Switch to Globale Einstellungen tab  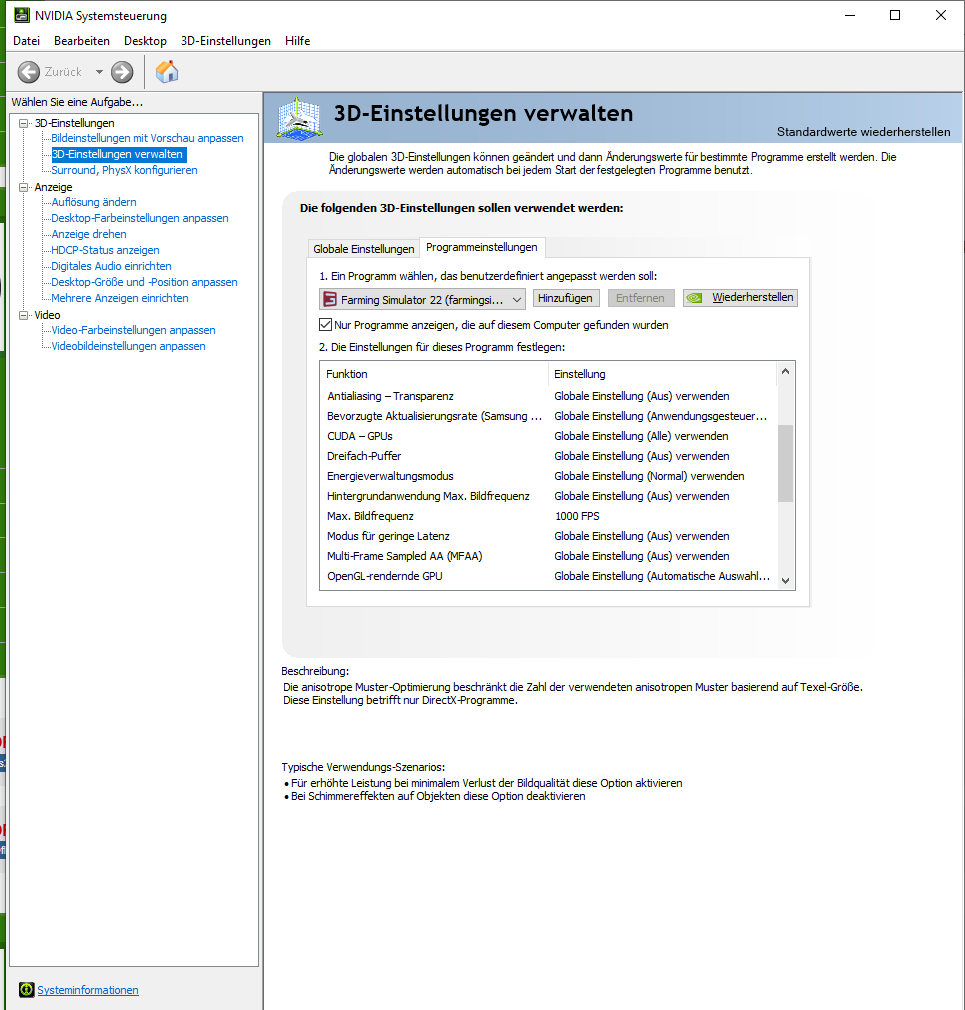coord(363,249)
